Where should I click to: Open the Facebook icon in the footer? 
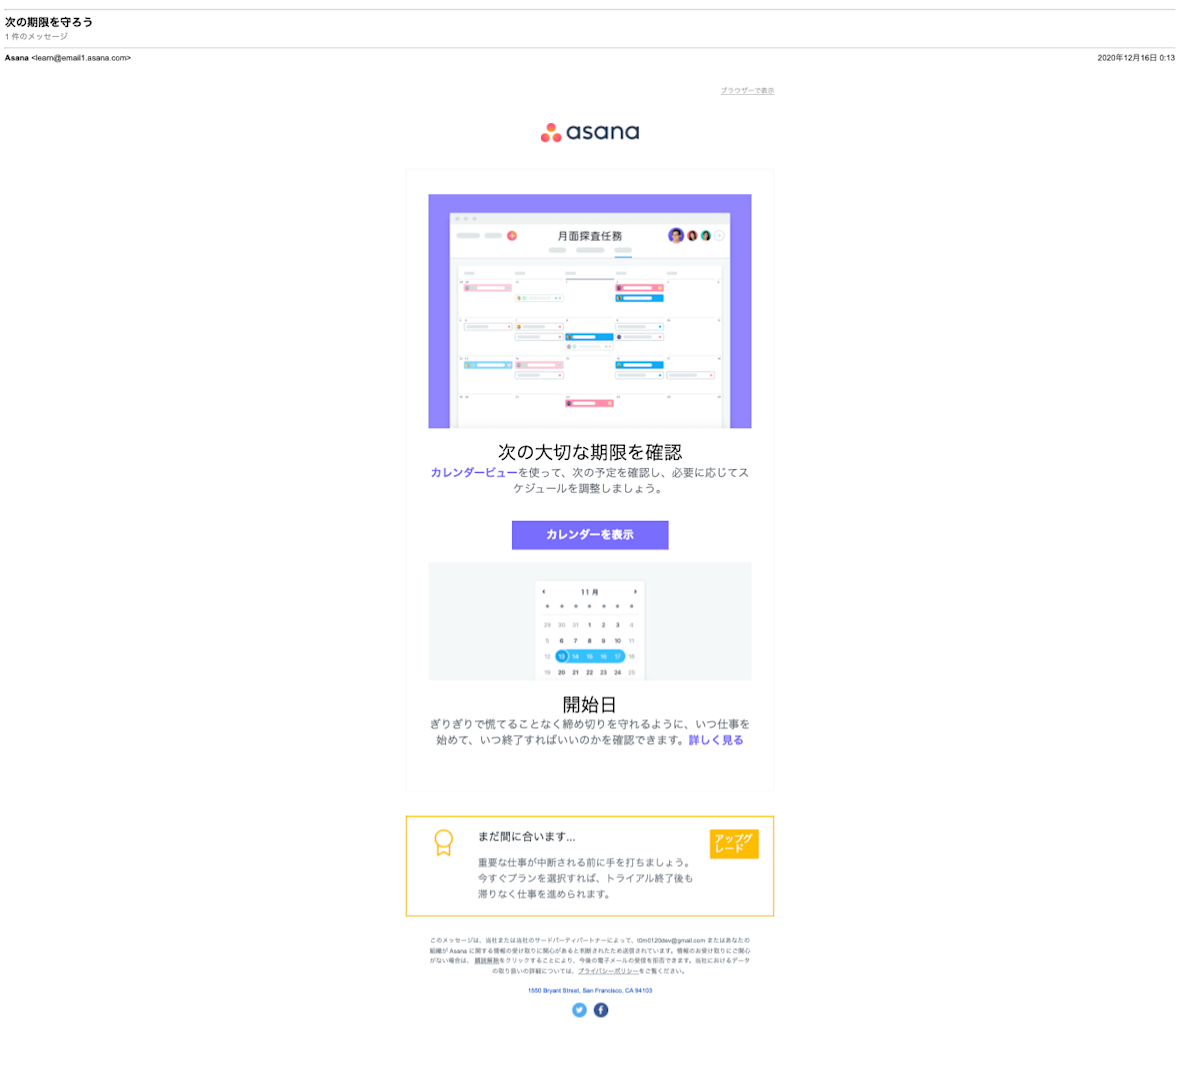pos(601,1010)
